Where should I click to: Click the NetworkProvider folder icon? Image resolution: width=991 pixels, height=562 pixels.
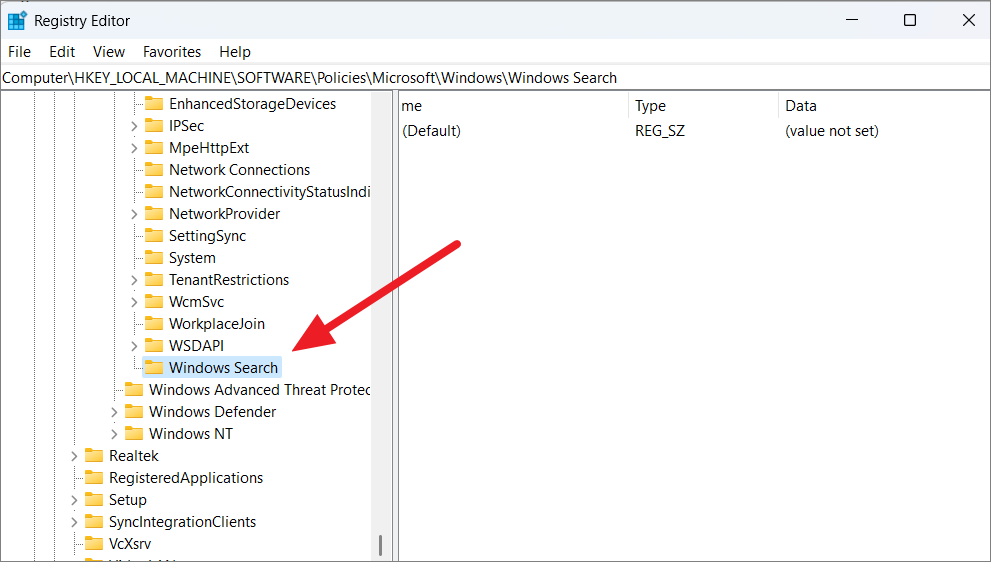(x=154, y=214)
